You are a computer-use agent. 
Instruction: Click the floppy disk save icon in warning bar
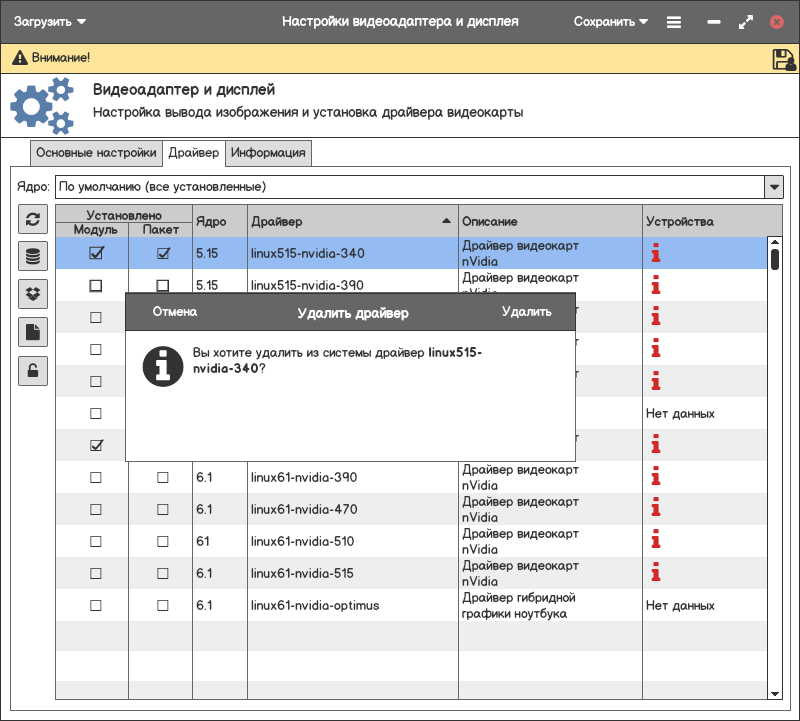point(783,59)
